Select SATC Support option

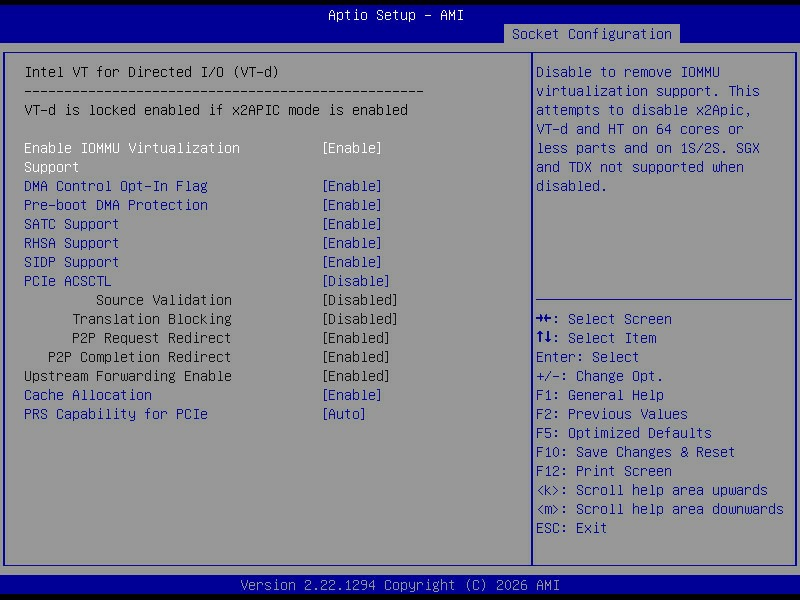click(71, 224)
